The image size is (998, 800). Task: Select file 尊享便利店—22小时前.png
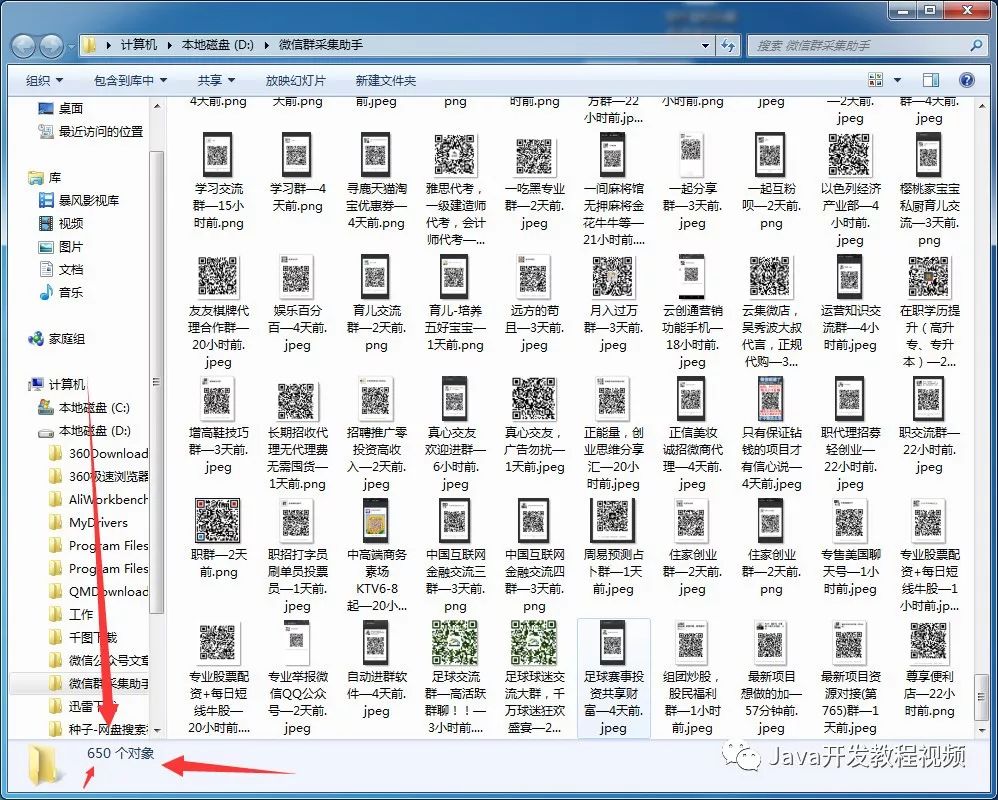tap(929, 670)
